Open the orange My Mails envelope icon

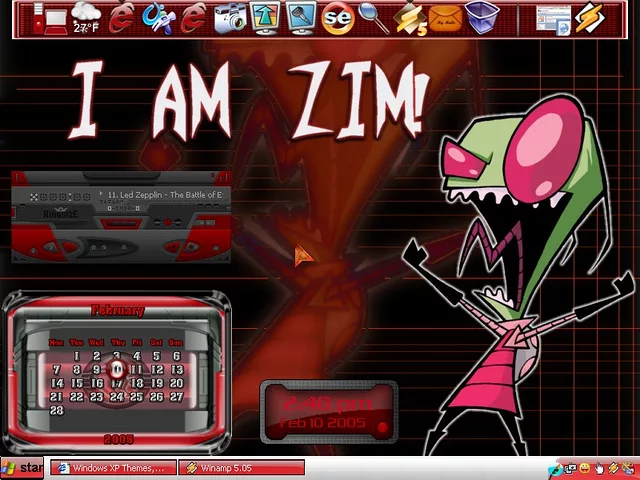pos(445,19)
